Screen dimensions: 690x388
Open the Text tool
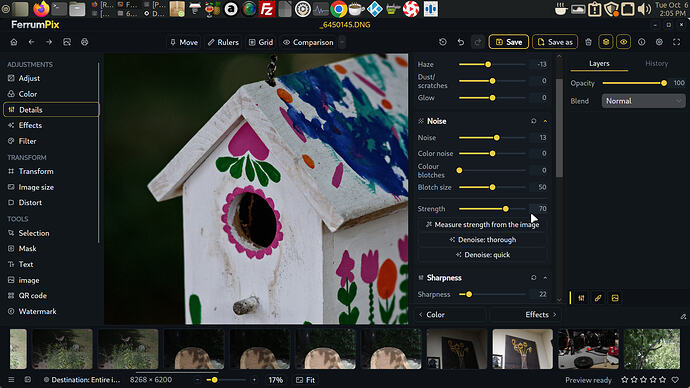(x=51, y=264)
